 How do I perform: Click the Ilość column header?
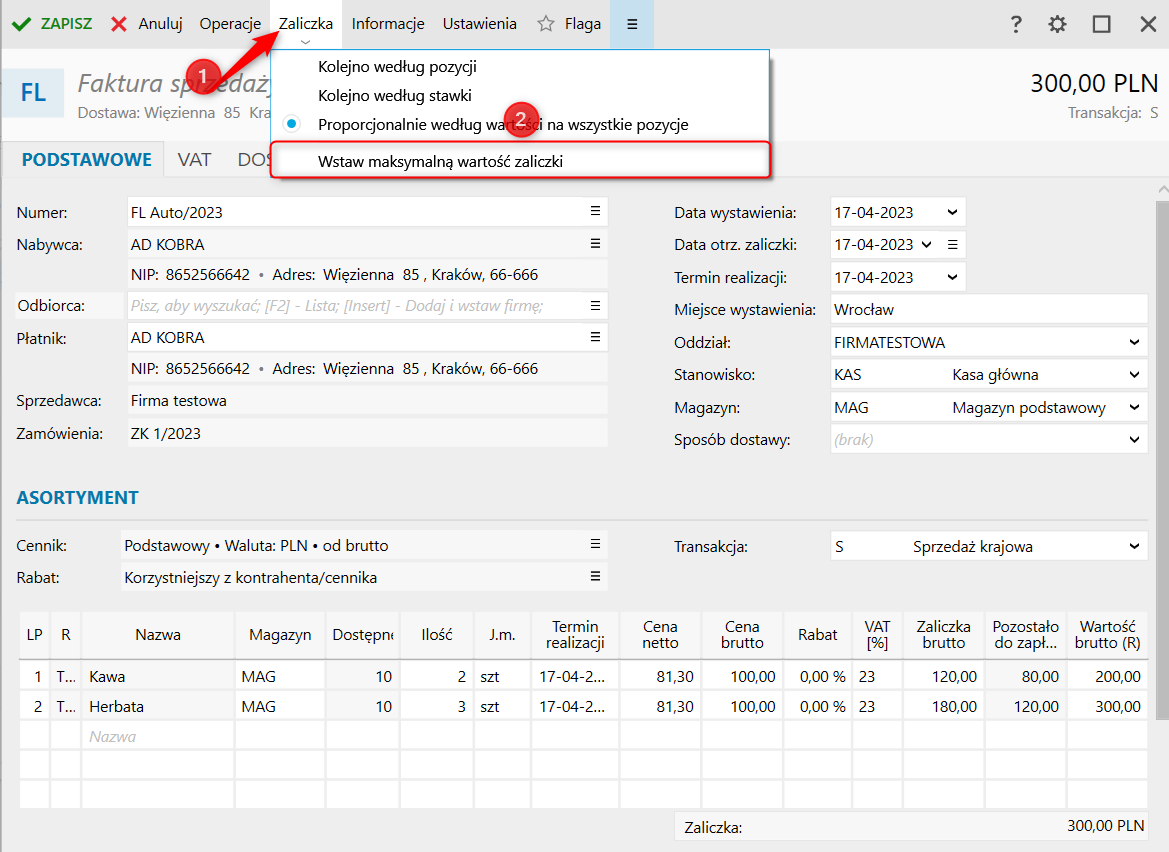click(x=437, y=634)
